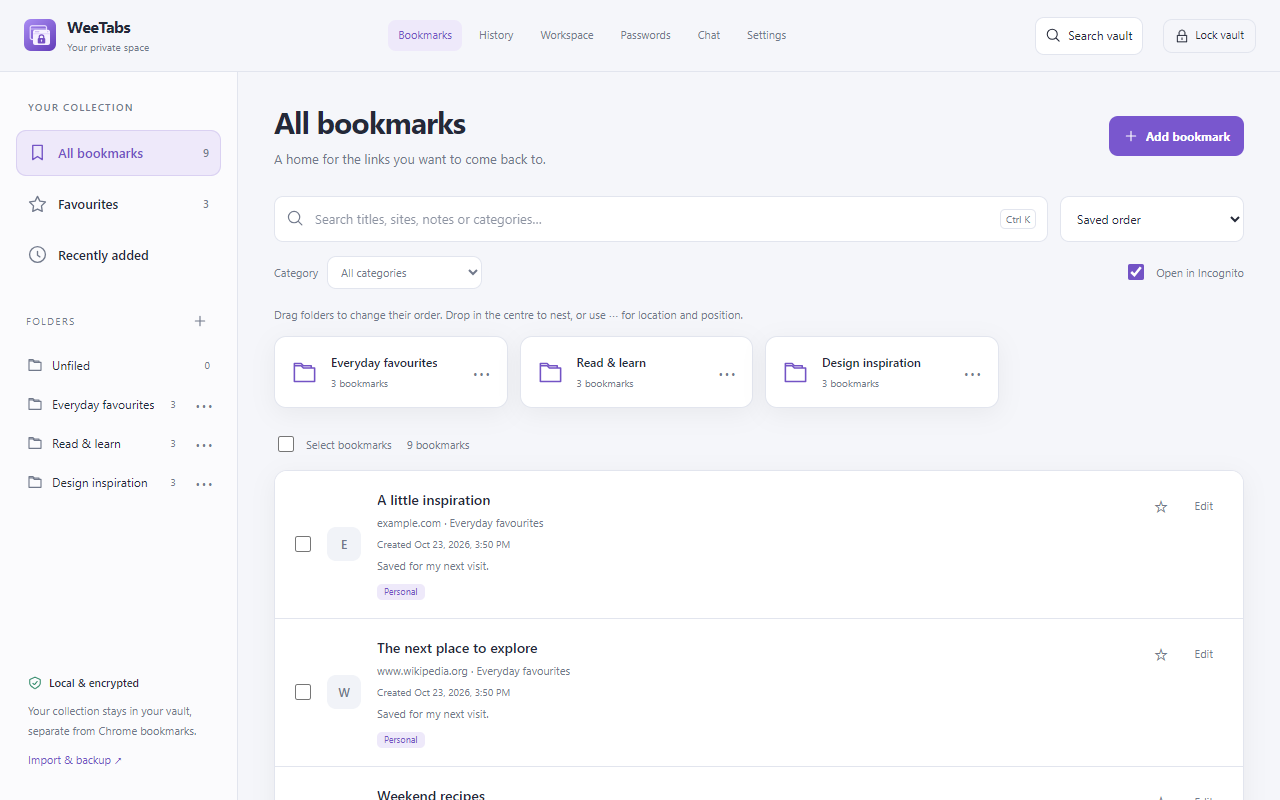The width and height of the screenshot is (1280, 800).
Task: Open 'The next place to explore' title
Action: click(x=457, y=648)
